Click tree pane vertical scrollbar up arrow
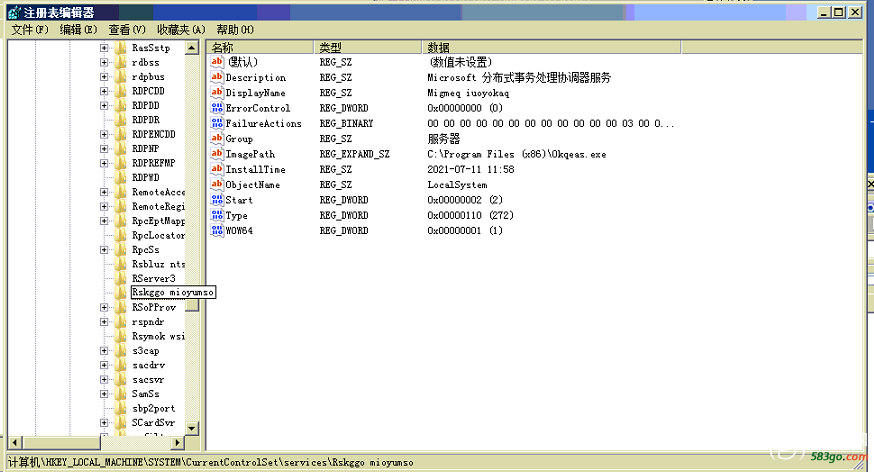 [x=192, y=48]
